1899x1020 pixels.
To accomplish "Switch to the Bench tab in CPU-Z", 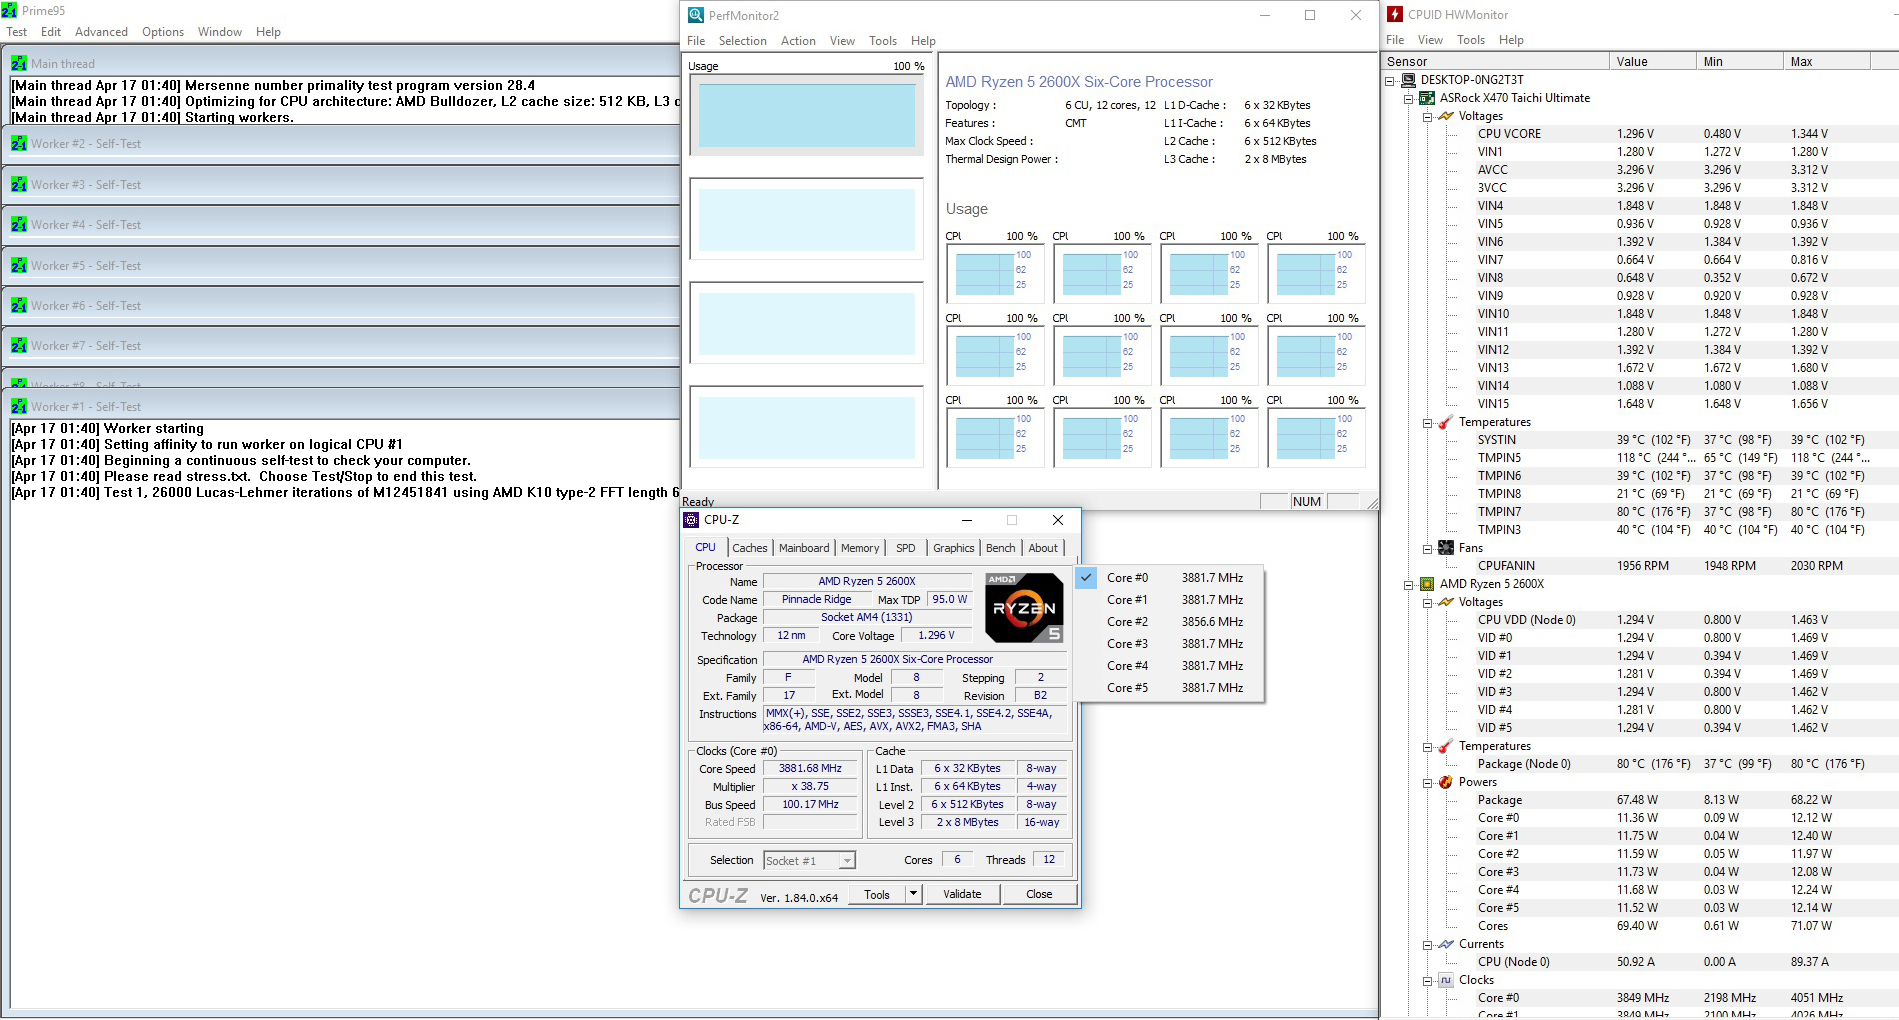I will 1001,548.
